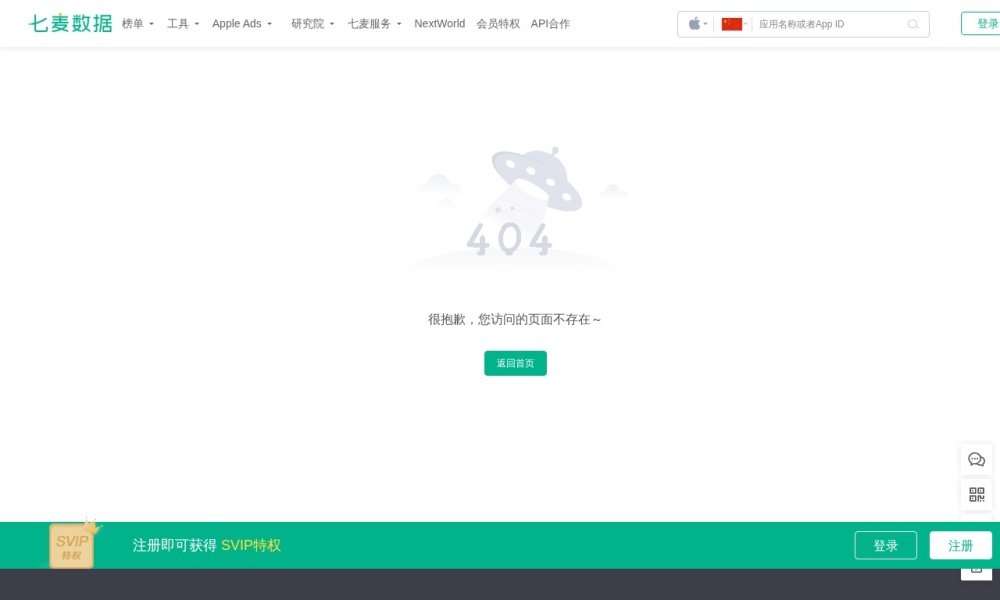Open the 会员特权 menu item
The height and width of the screenshot is (600, 1000).
click(498, 24)
